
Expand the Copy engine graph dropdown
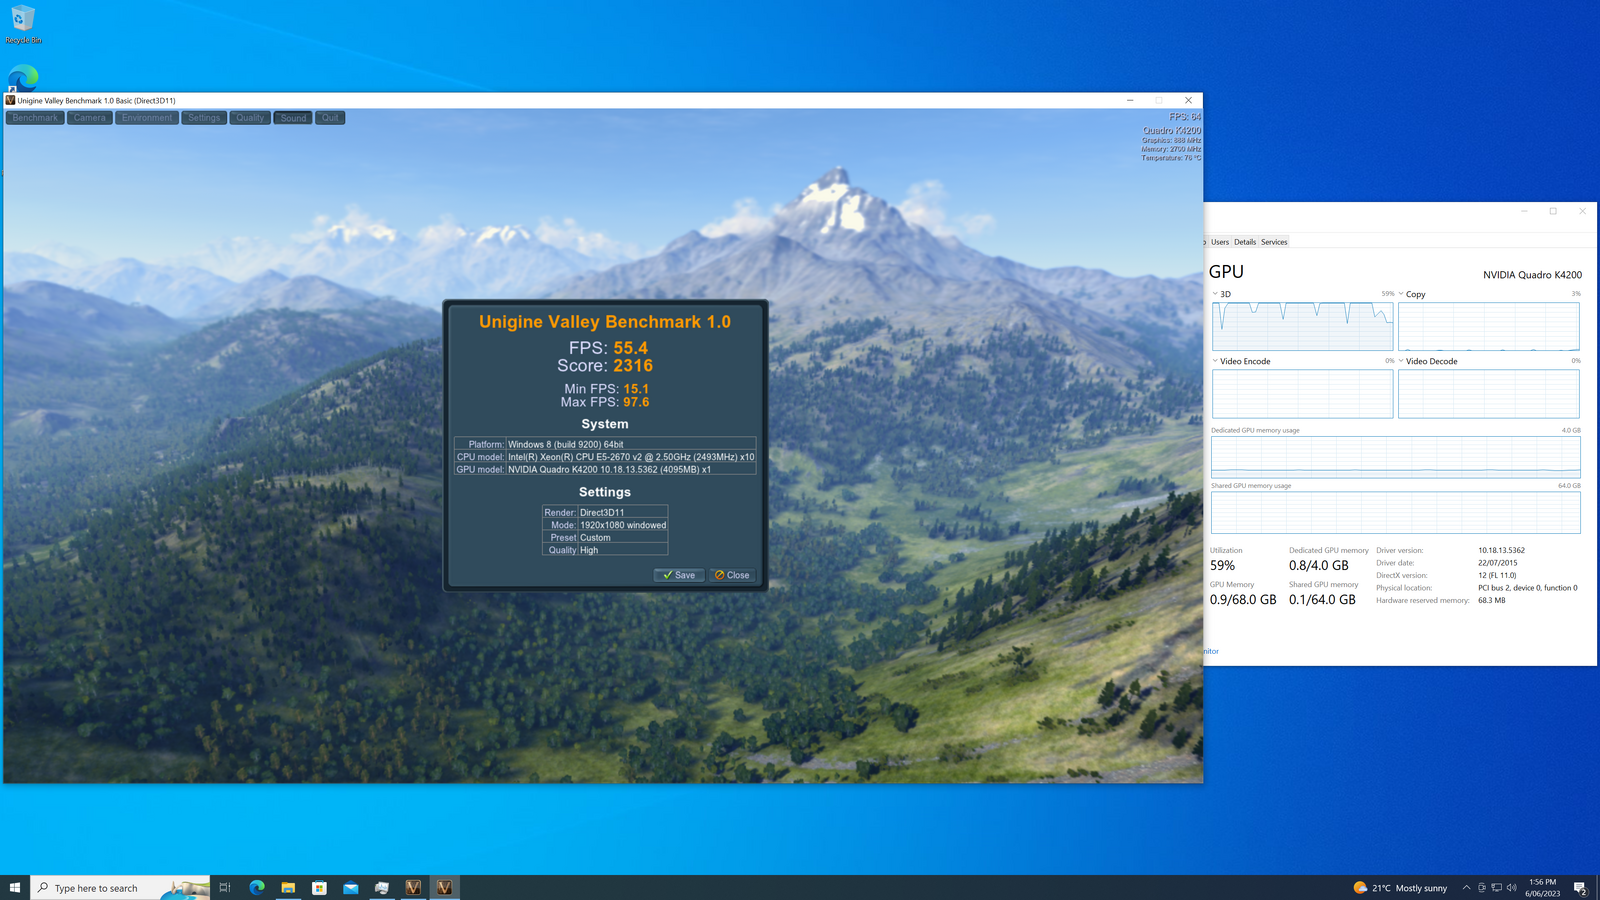[1401, 294]
